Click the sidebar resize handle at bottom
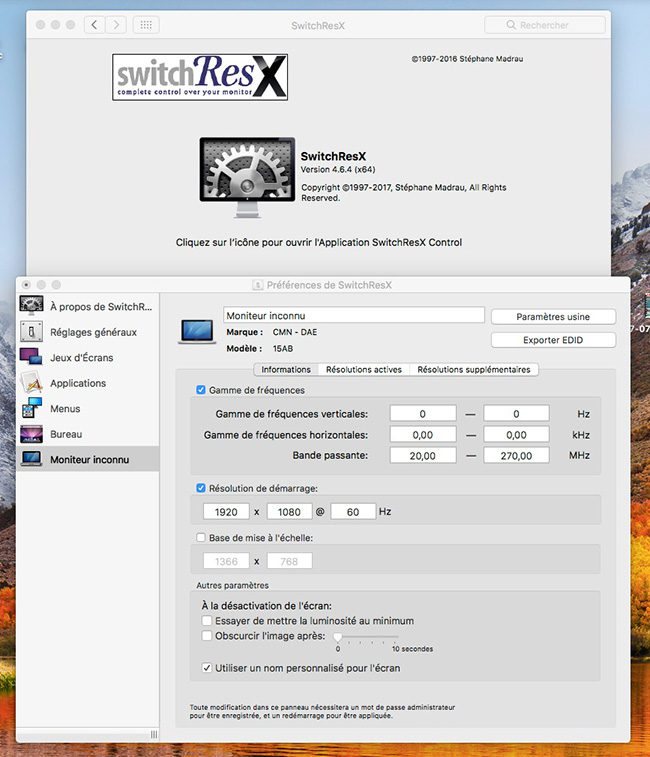 pos(154,734)
